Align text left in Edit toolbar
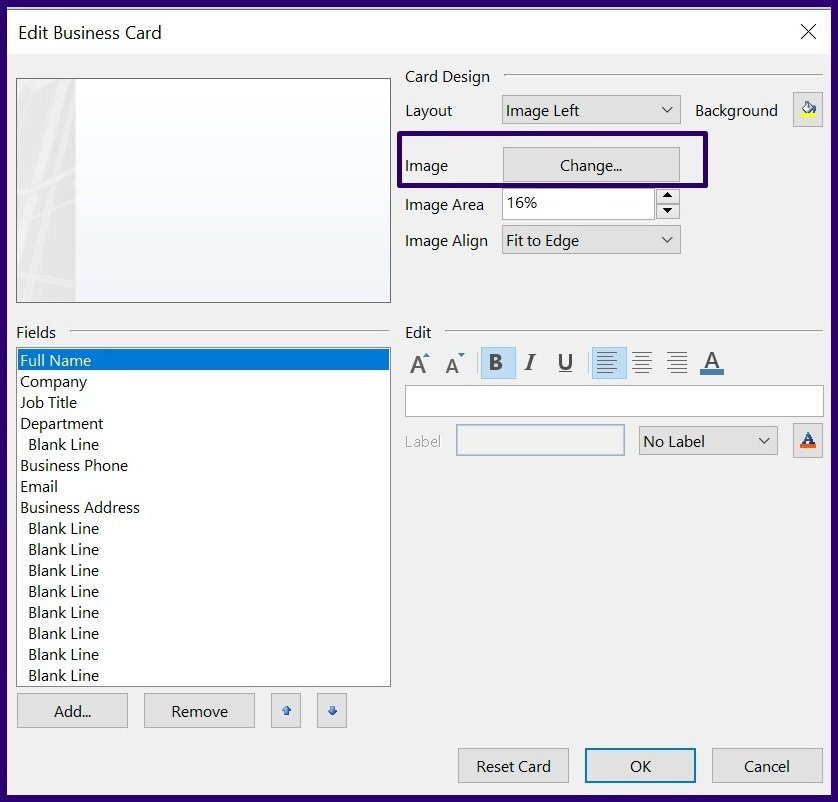 tap(609, 363)
